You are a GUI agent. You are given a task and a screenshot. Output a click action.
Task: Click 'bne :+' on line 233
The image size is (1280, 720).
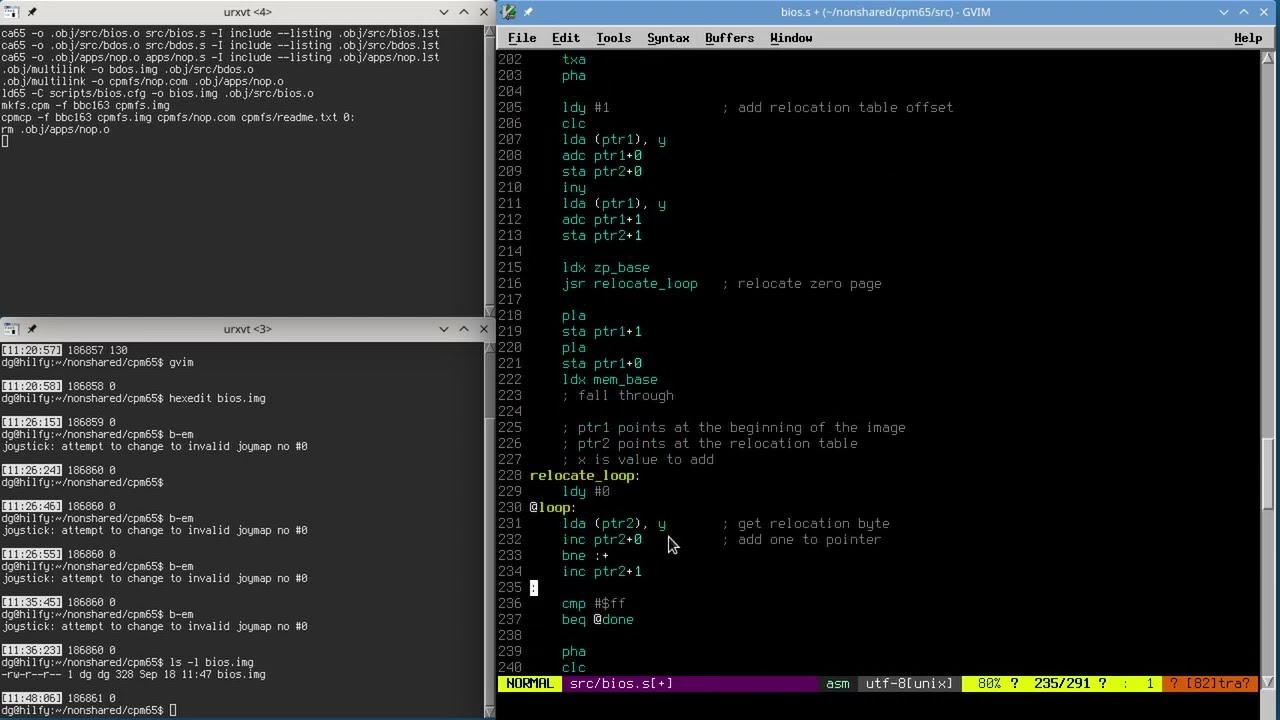(586, 556)
